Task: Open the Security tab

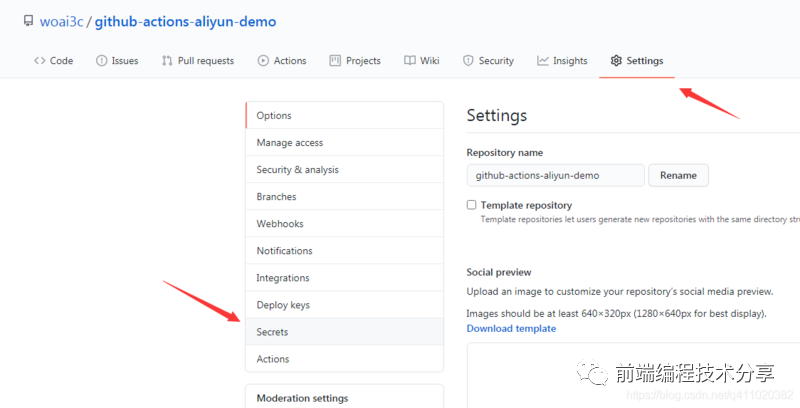Action: (x=488, y=61)
